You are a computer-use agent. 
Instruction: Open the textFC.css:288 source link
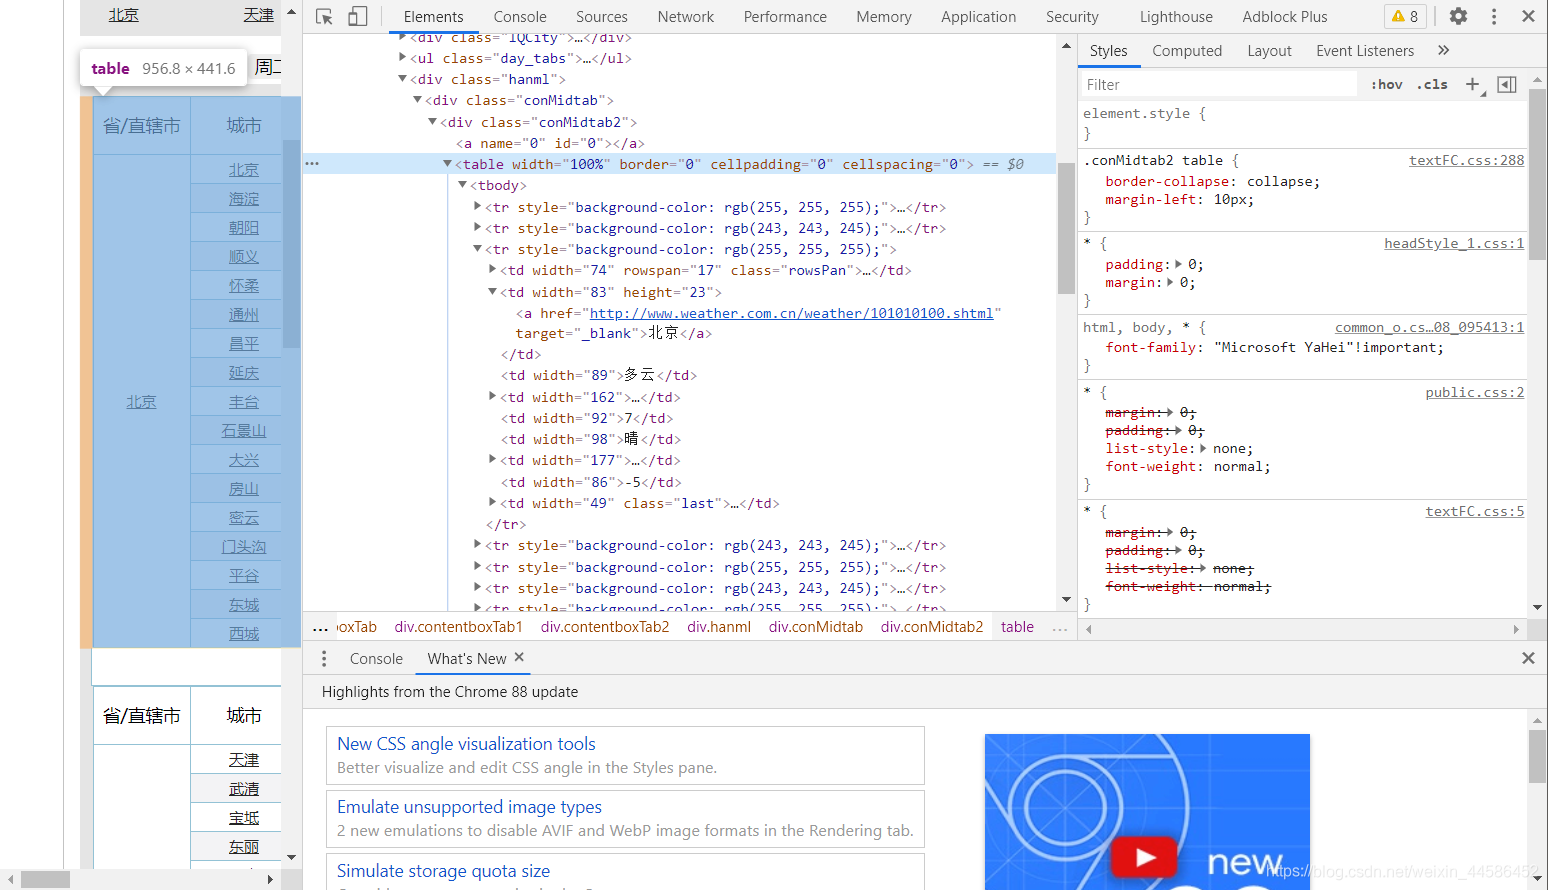click(1466, 160)
